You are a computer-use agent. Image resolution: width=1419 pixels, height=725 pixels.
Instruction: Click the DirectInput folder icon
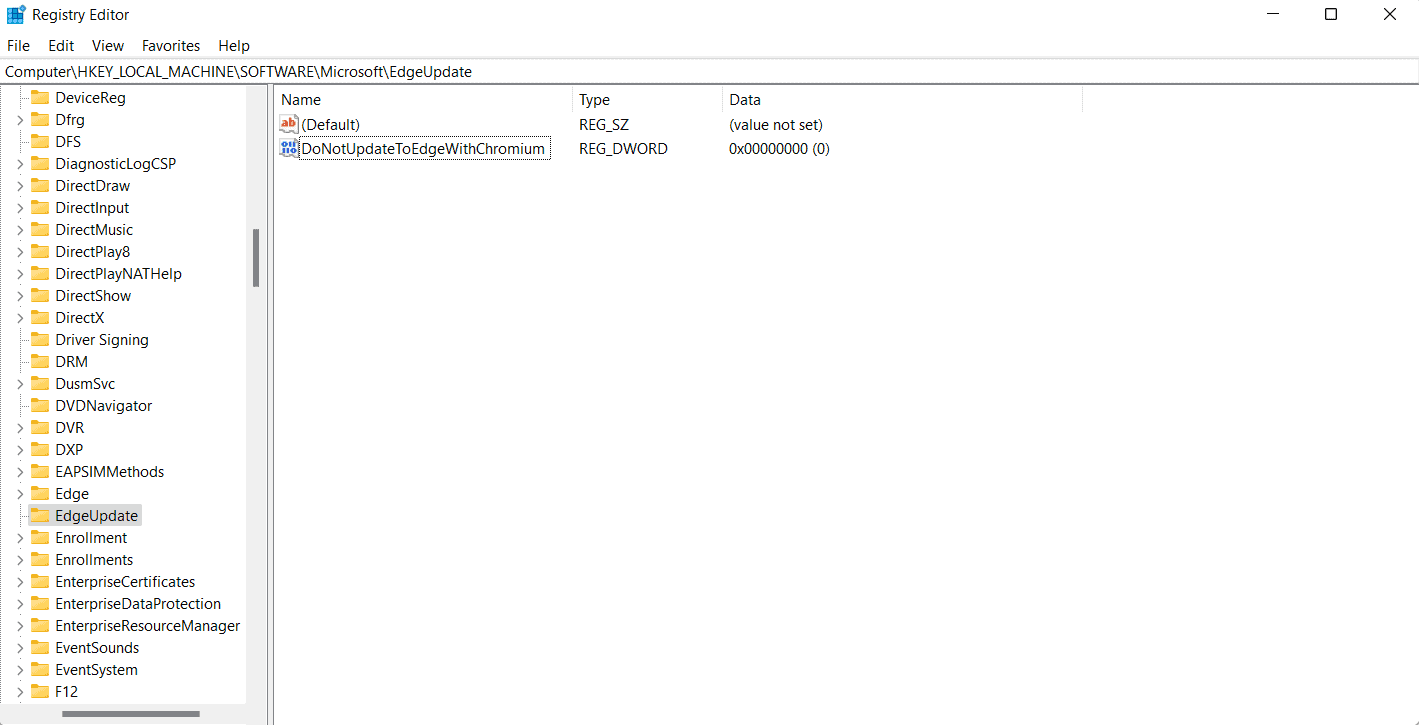pos(40,208)
